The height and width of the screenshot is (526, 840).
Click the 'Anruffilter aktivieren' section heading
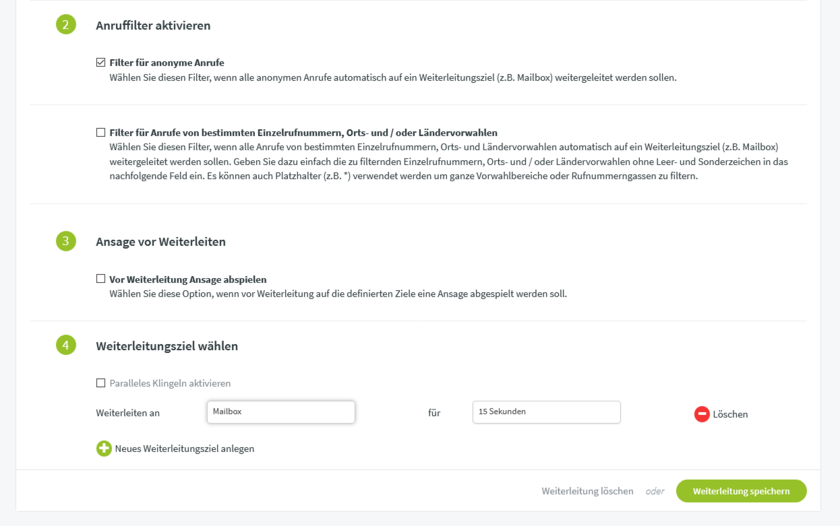[153, 26]
